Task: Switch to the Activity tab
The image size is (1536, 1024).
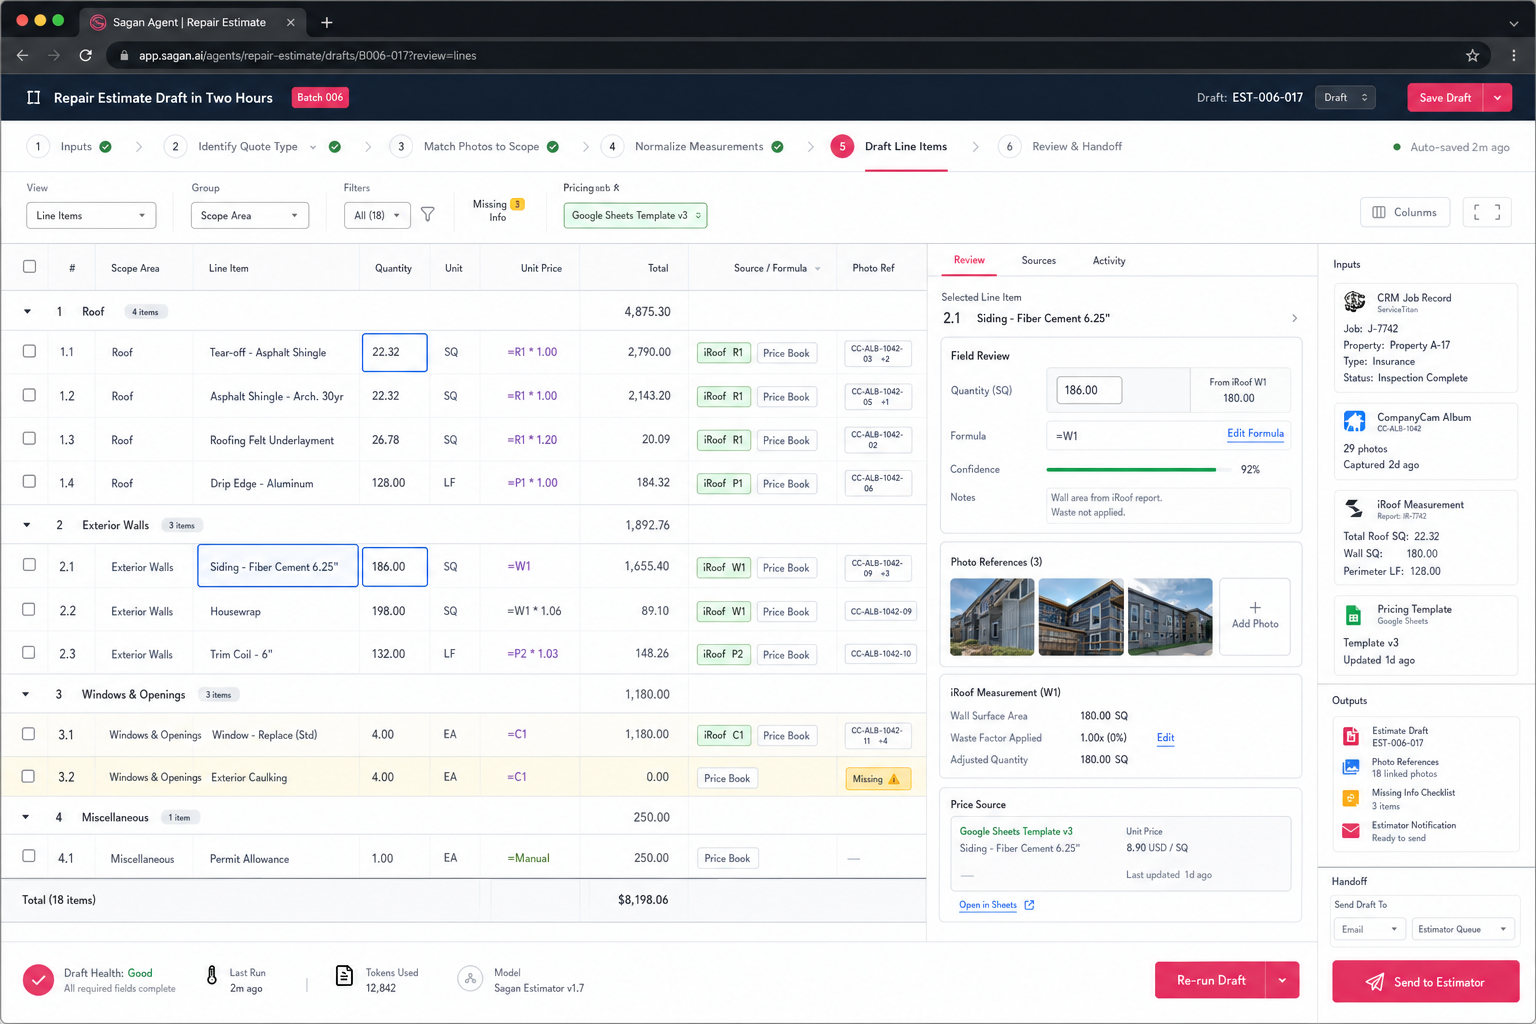Action: click(1108, 260)
